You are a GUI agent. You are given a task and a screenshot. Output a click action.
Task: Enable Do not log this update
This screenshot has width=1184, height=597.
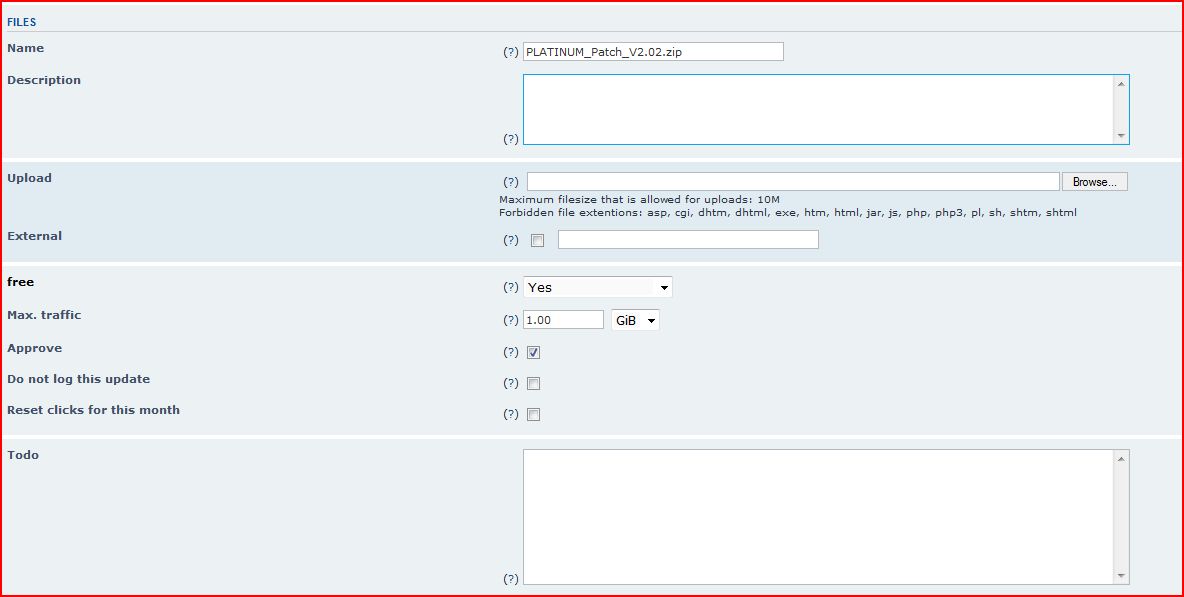[534, 383]
